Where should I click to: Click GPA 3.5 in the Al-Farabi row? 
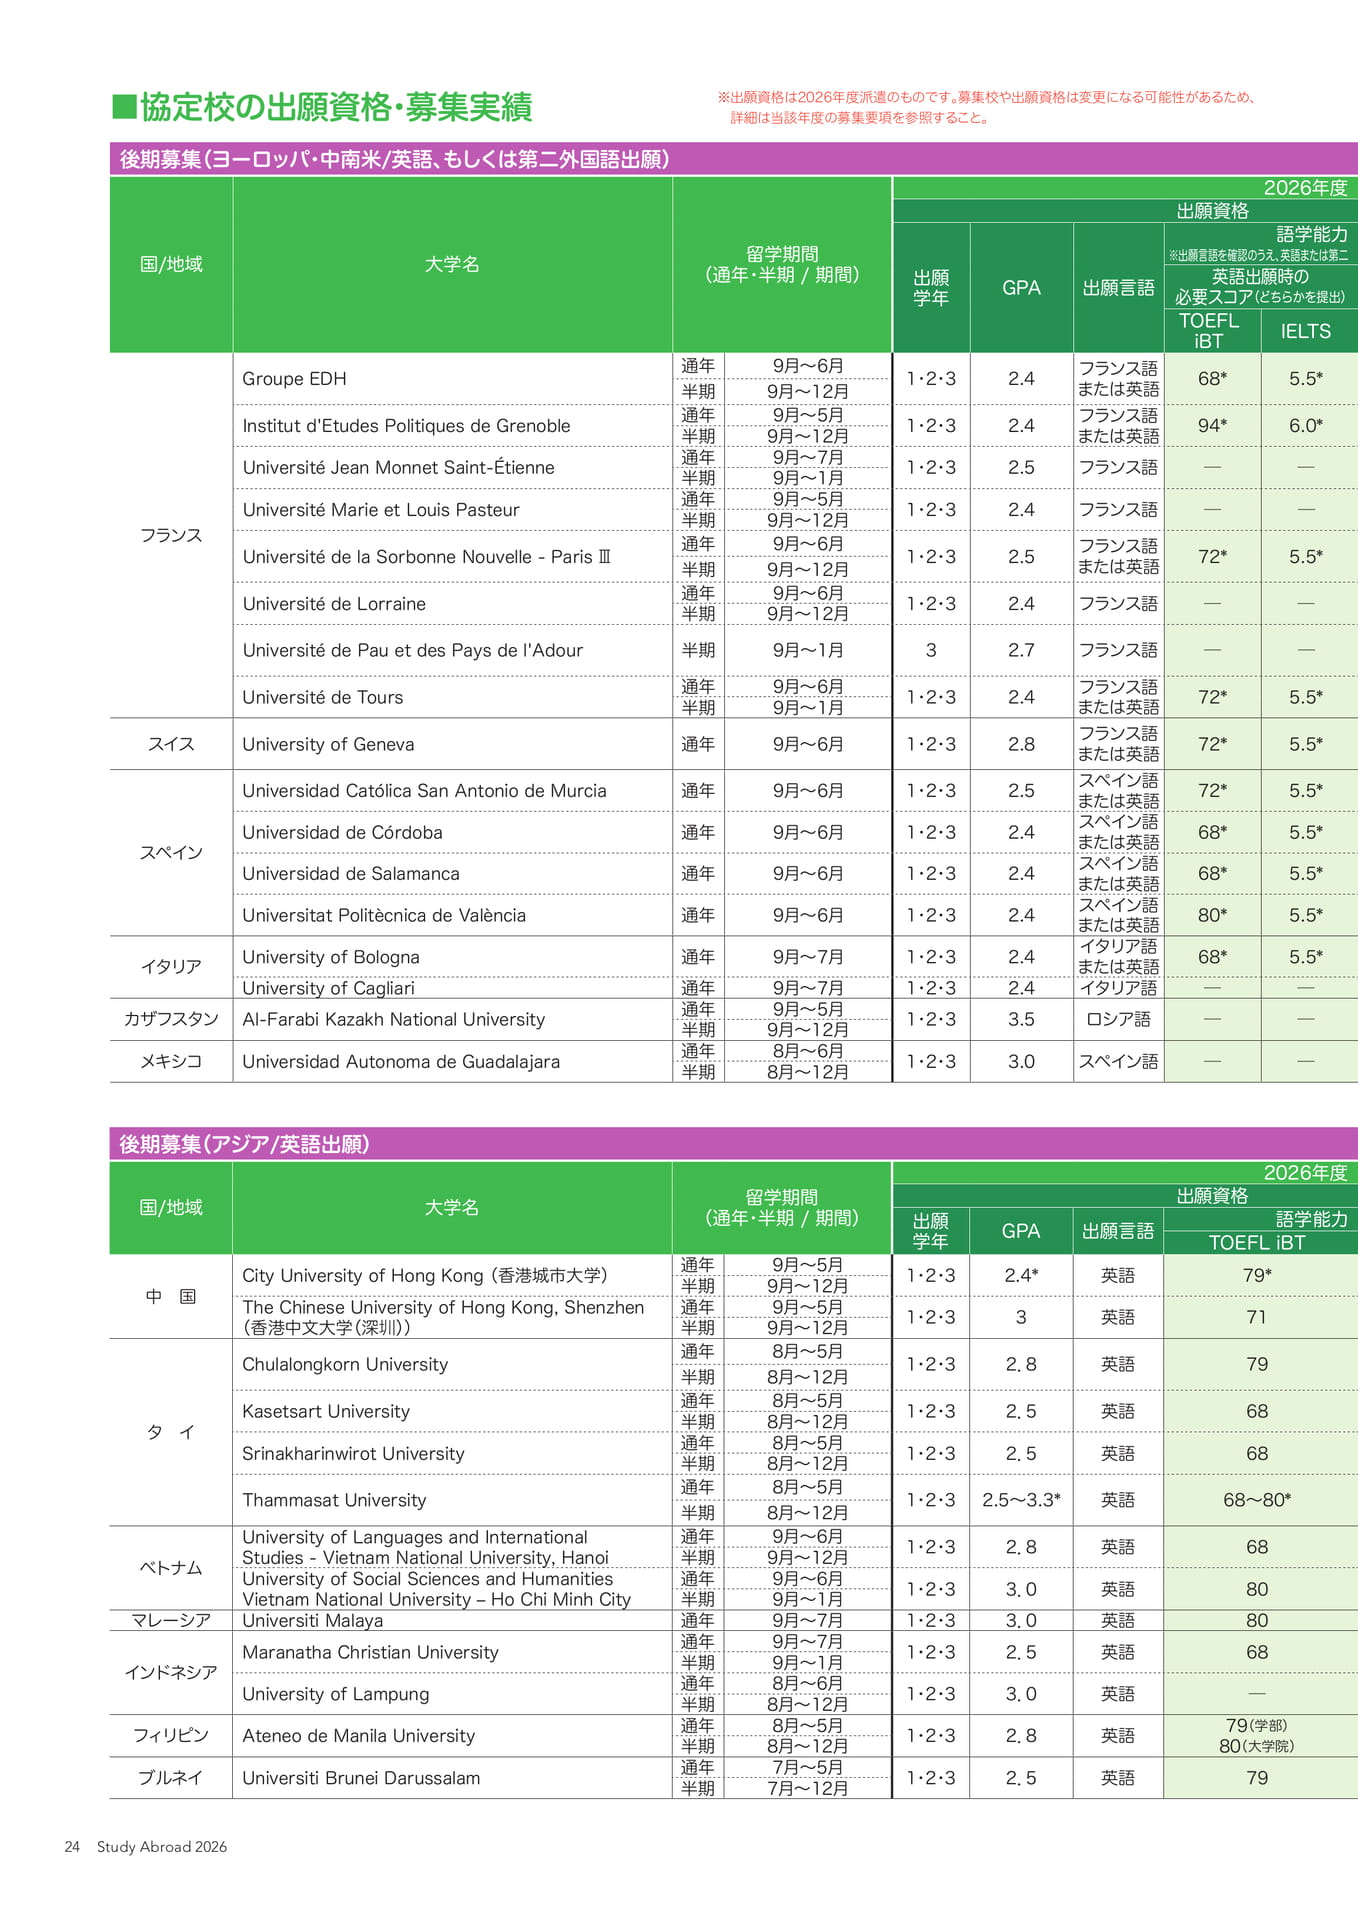coord(1021,1020)
